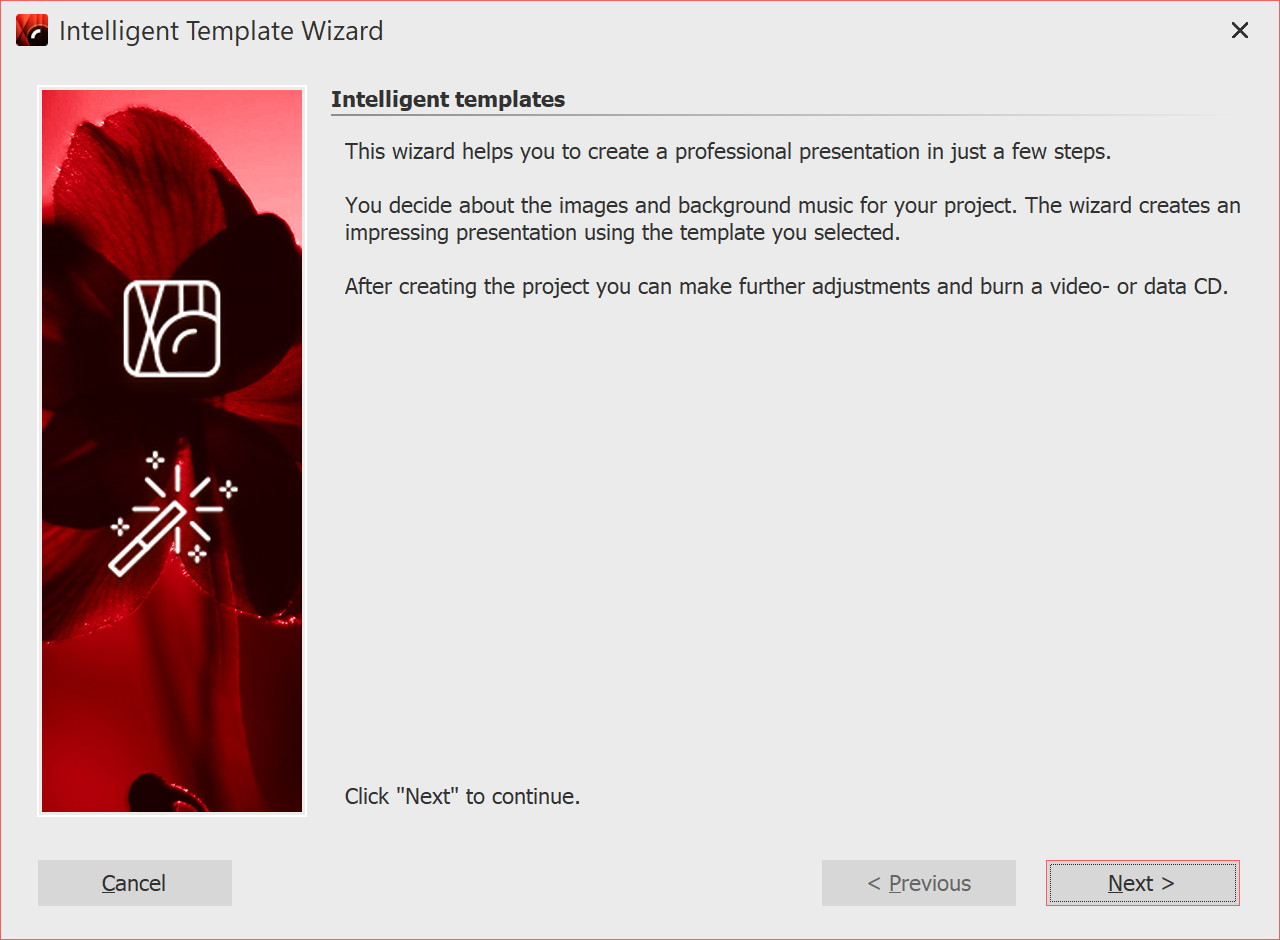Close the Intelligent Template Wizard window
1280x940 pixels.
click(1240, 31)
